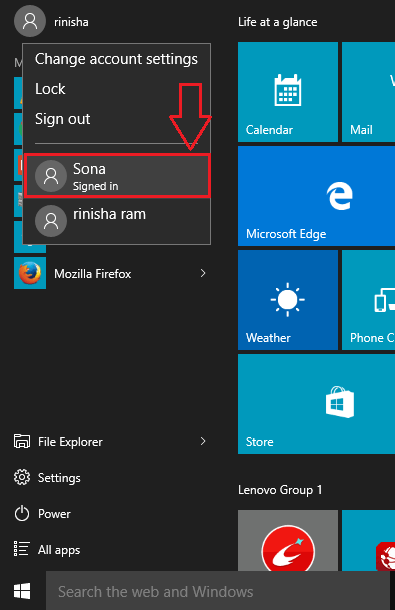Expand the File Explorer jump list arrow
Image resolution: width=395 pixels, height=610 pixels.
[x=203, y=441]
